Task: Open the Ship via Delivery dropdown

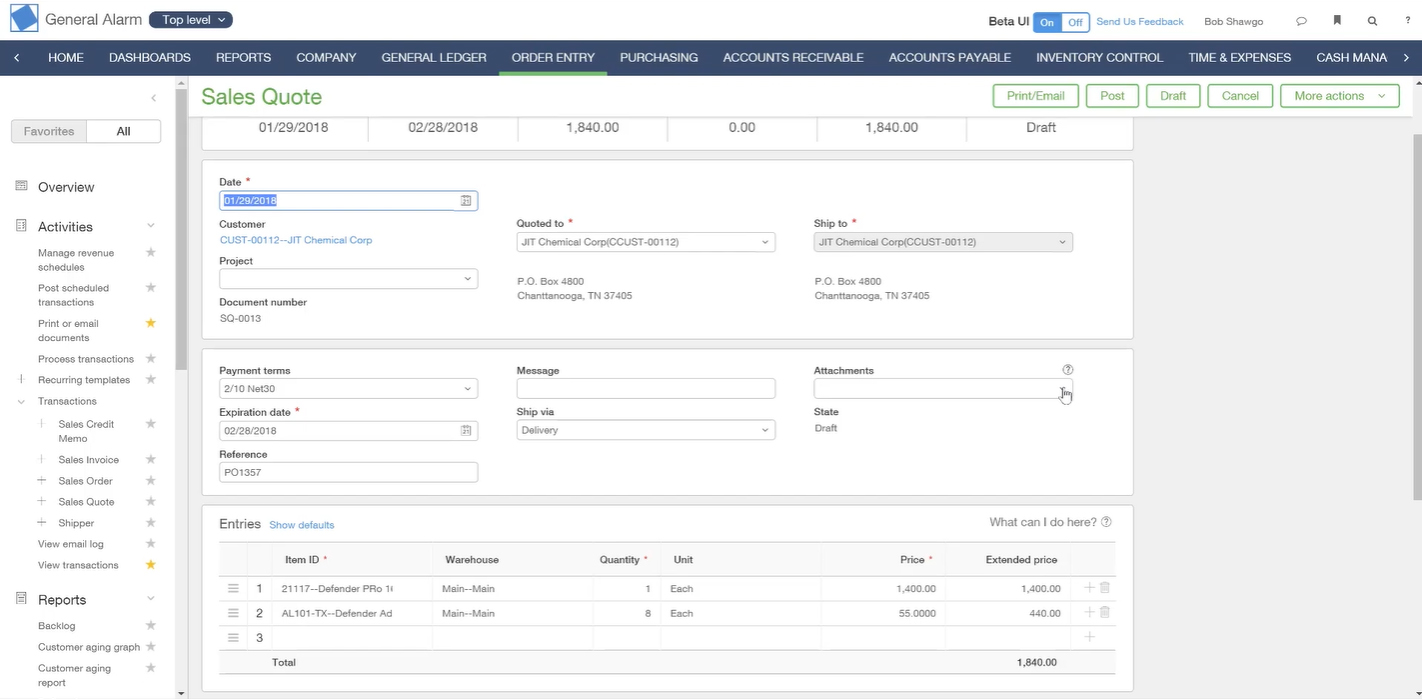Action: [646, 430]
